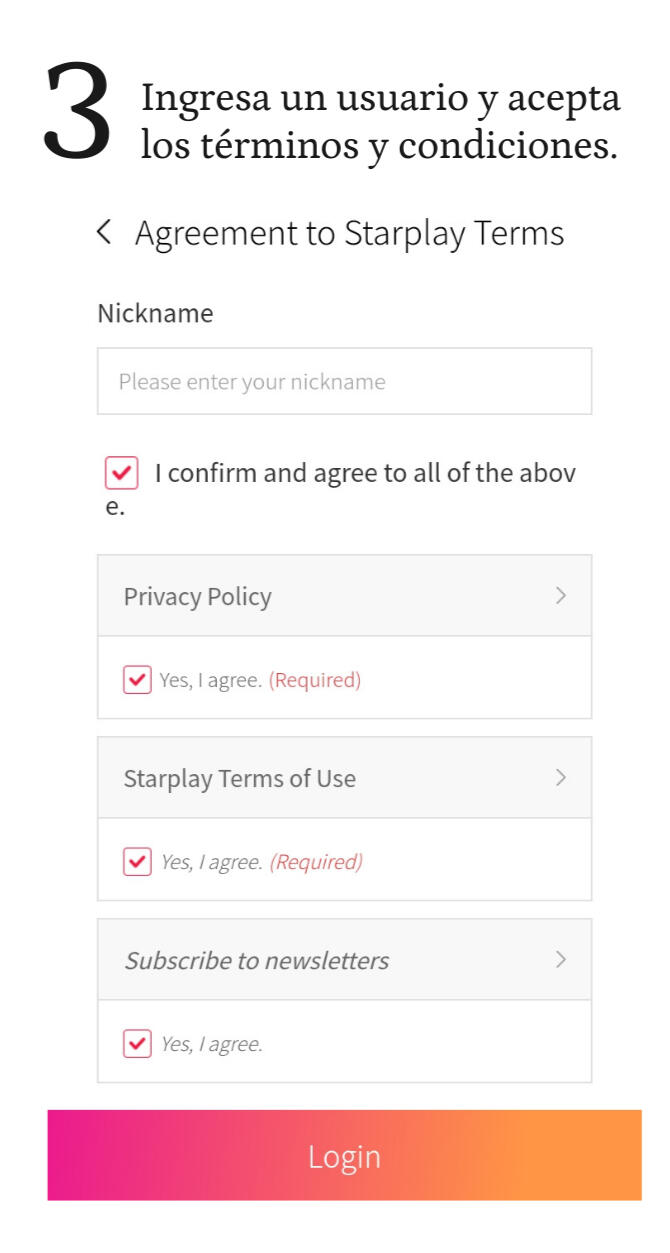Click the large step number 3

[77, 112]
